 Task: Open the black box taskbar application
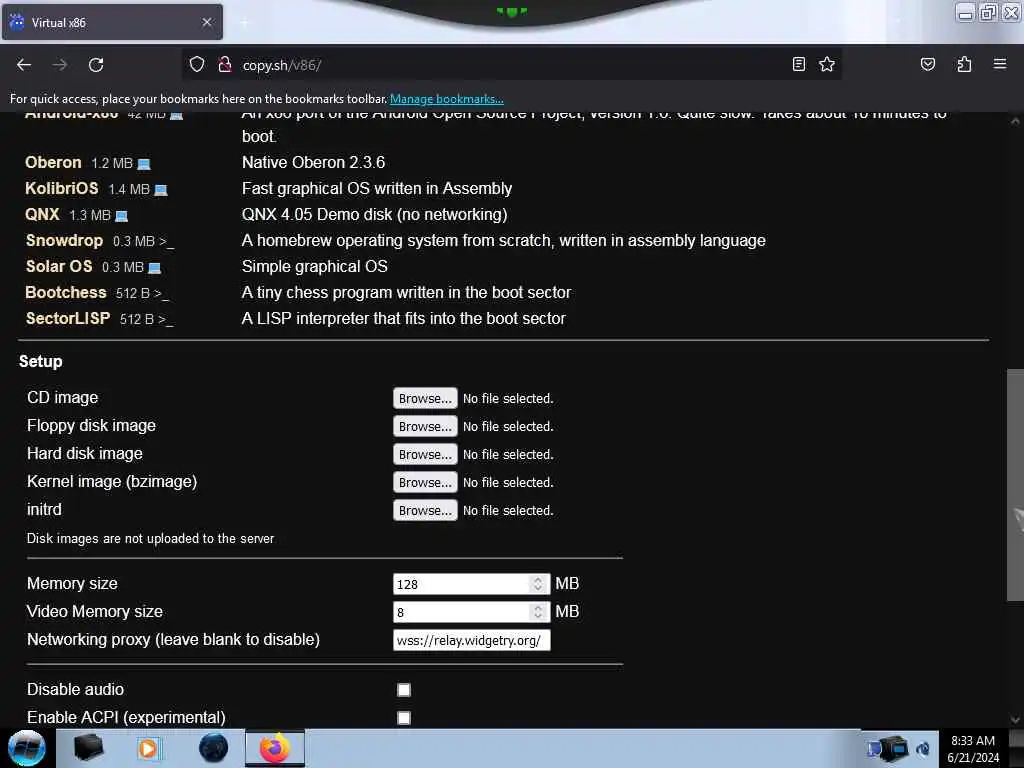click(88, 748)
